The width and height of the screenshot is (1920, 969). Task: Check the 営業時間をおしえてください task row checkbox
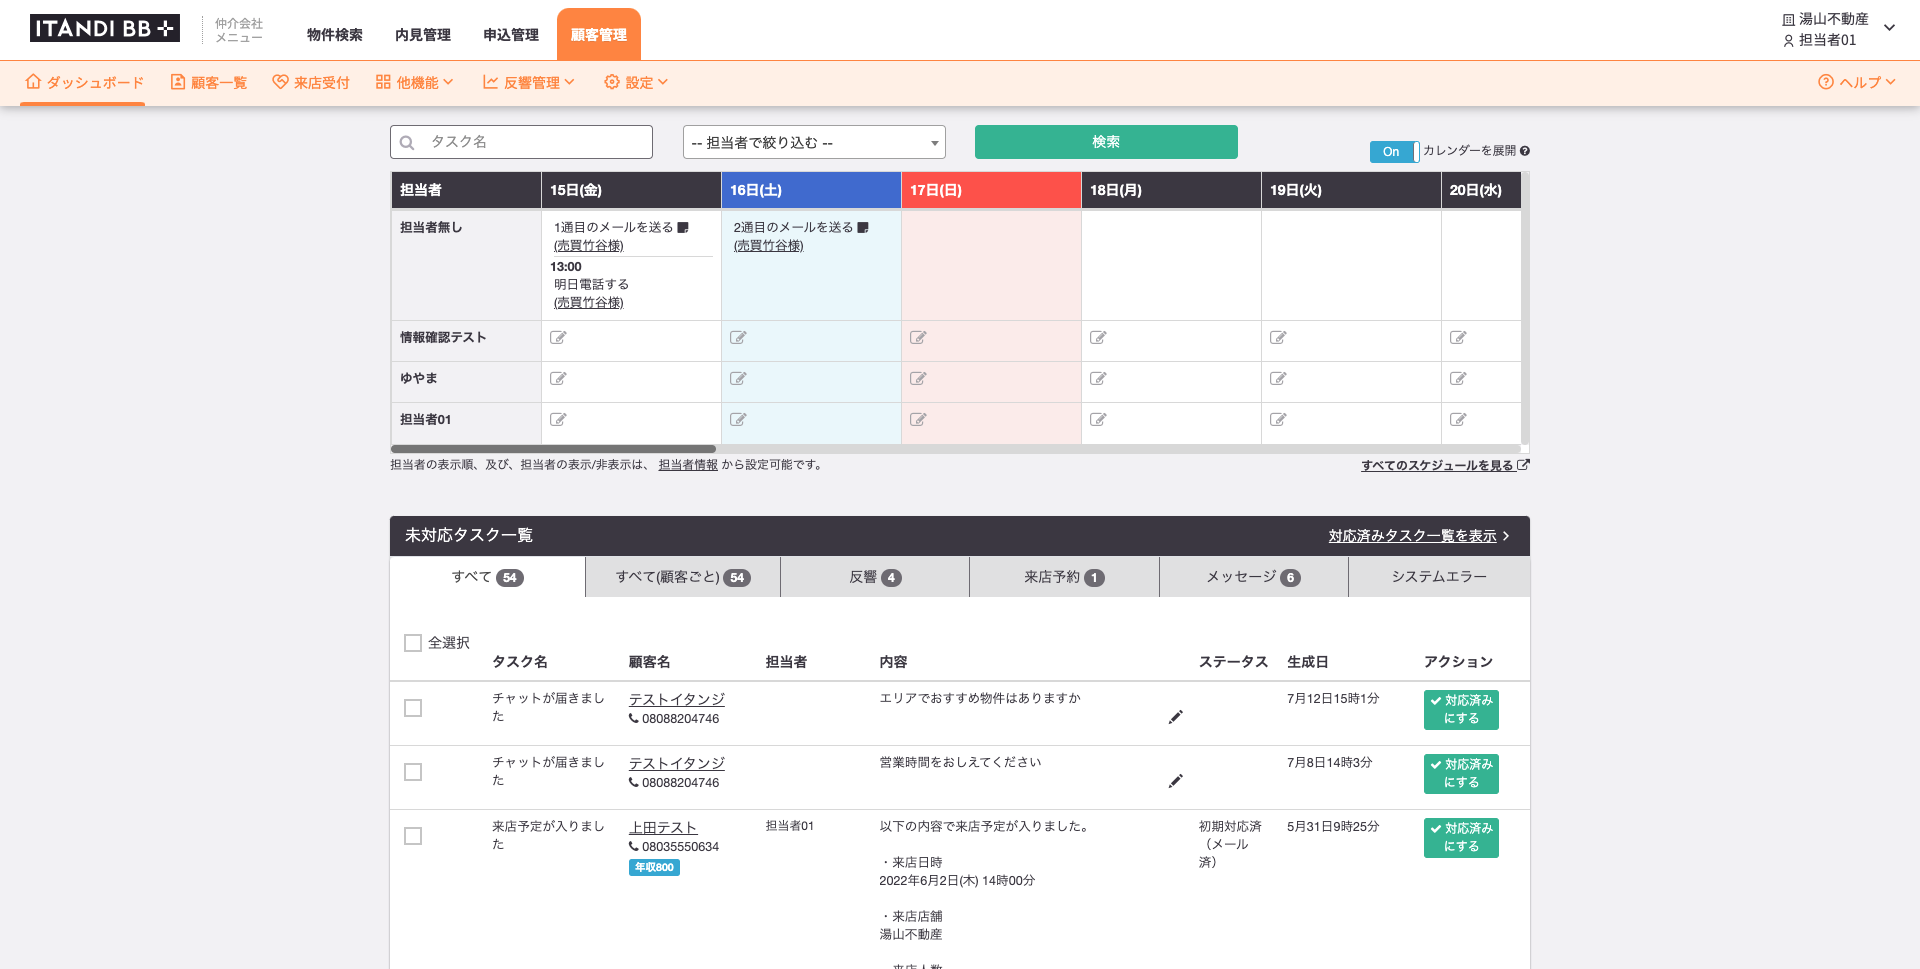tap(413, 772)
